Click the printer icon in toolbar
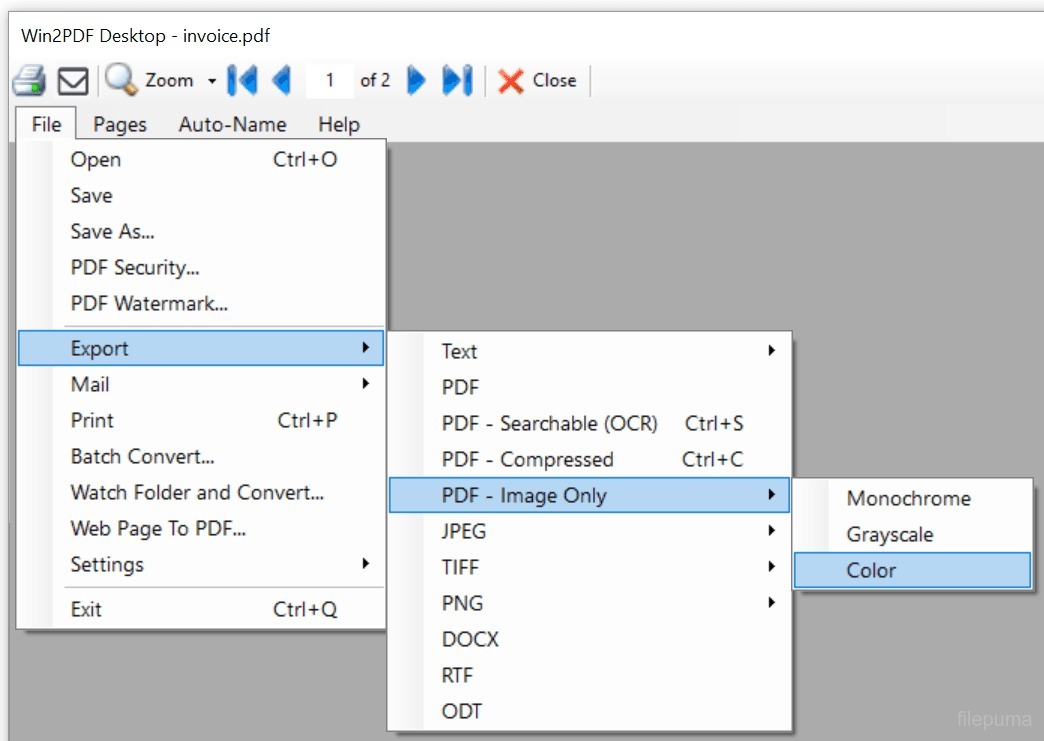This screenshot has width=1044, height=741. [29, 81]
